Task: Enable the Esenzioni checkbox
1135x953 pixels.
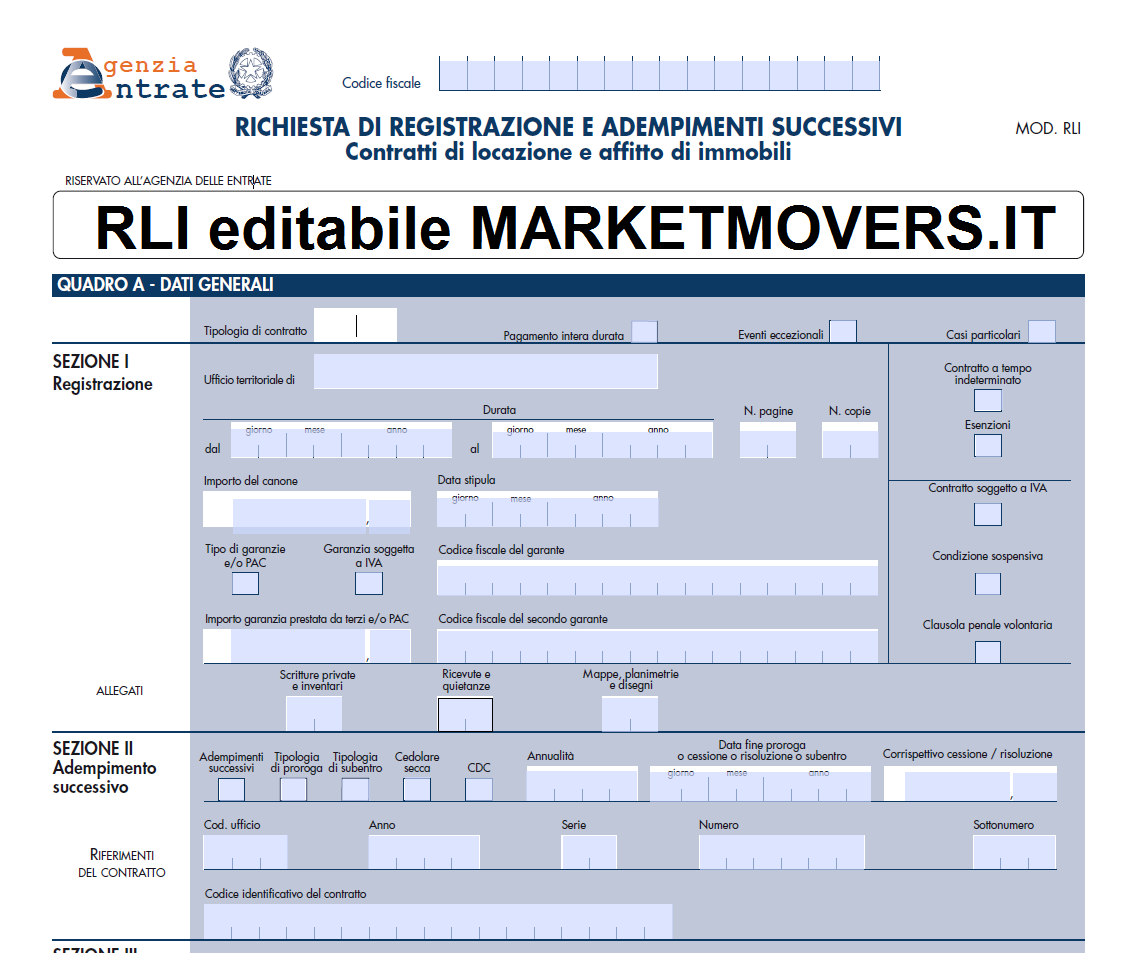Action: (x=987, y=446)
